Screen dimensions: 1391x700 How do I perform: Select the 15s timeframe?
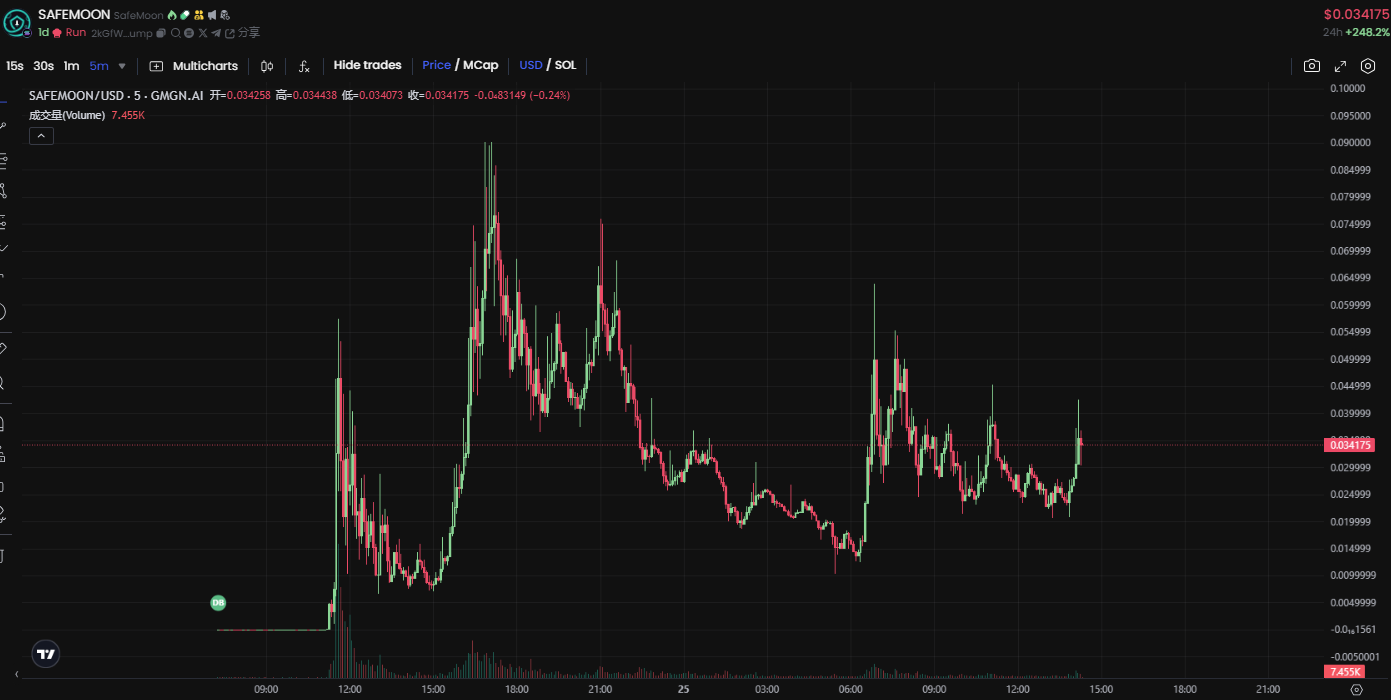(x=15, y=66)
